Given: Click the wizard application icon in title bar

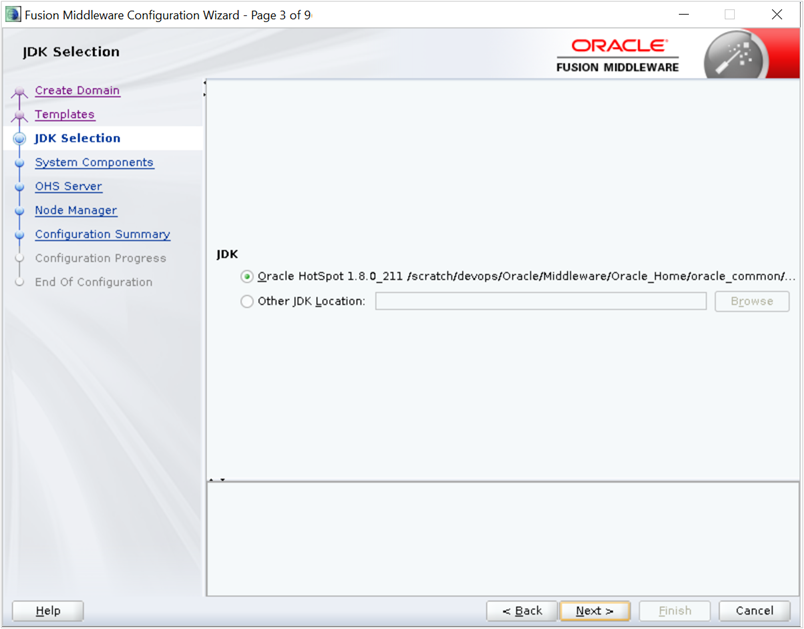Looking at the screenshot, I should pos(12,14).
